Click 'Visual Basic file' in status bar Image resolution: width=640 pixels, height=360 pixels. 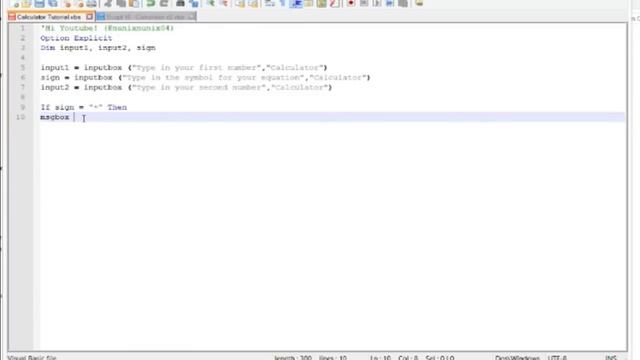[x=32, y=358]
